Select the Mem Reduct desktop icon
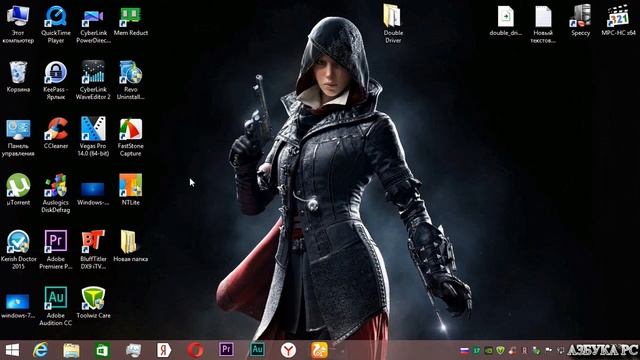Screen dimensions: 640x360 131,20
